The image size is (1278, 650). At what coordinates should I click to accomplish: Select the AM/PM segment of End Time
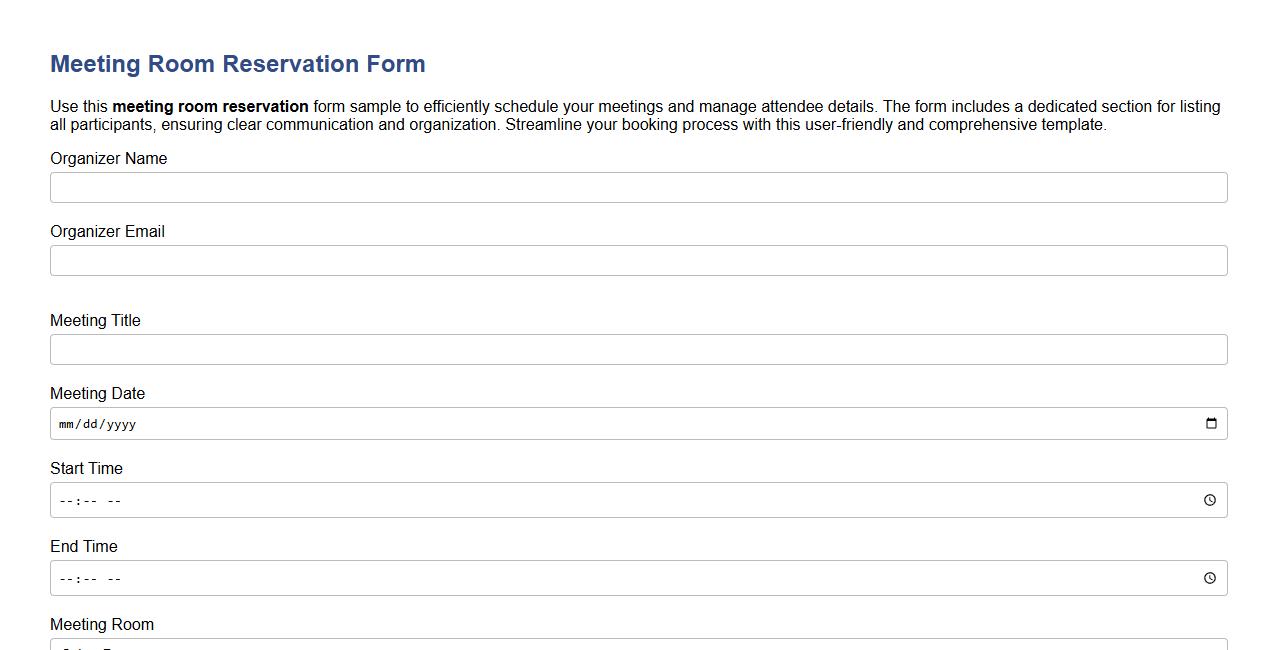[x=113, y=578]
